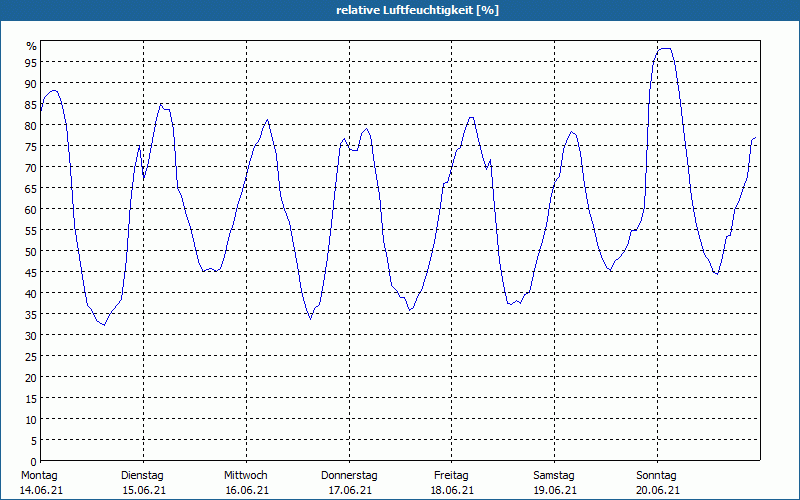The height and width of the screenshot is (500, 800).
Task: Click the '%' unit label on the y-axis
Action: (x=31, y=46)
